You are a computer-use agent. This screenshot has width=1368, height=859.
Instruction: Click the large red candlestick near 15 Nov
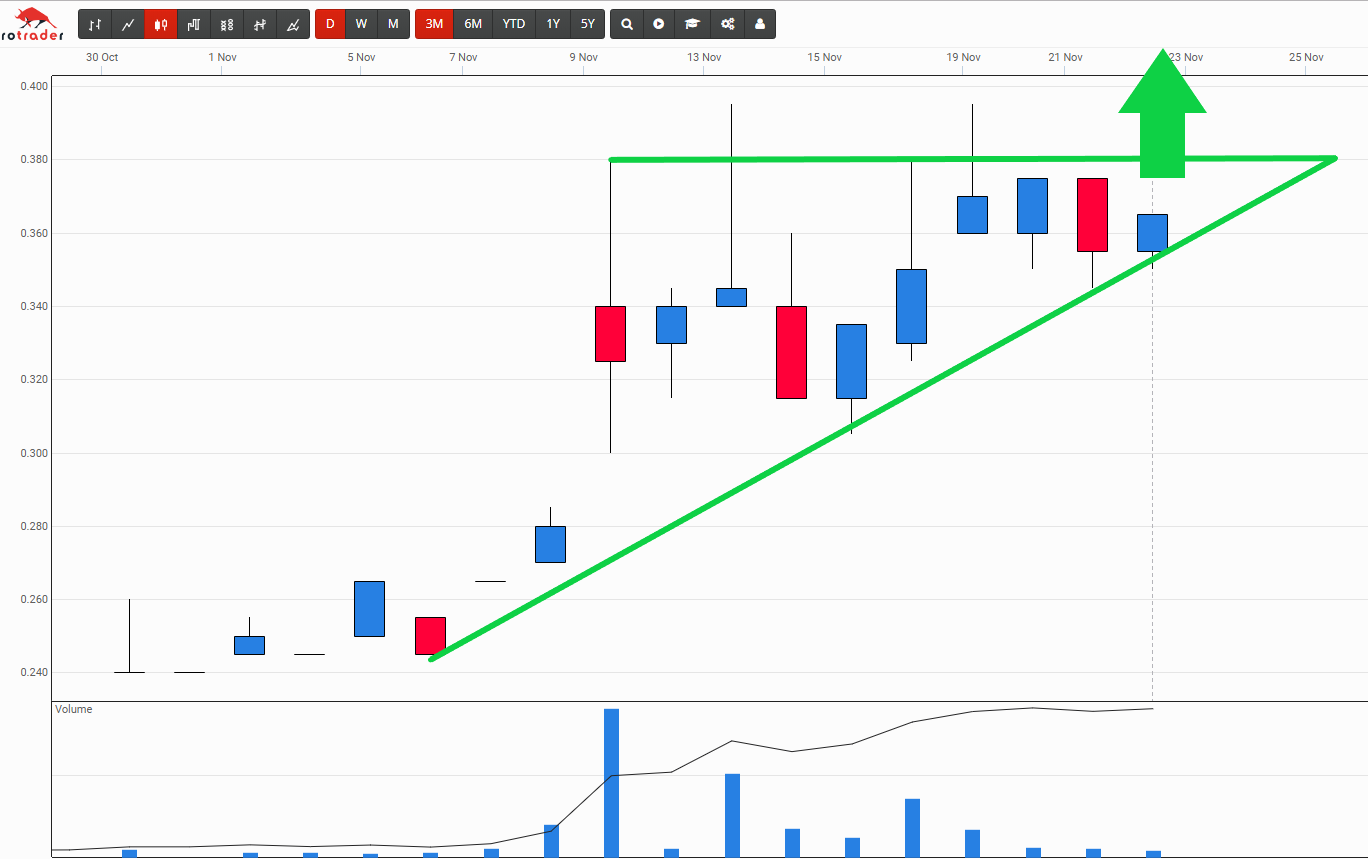[x=791, y=352]
